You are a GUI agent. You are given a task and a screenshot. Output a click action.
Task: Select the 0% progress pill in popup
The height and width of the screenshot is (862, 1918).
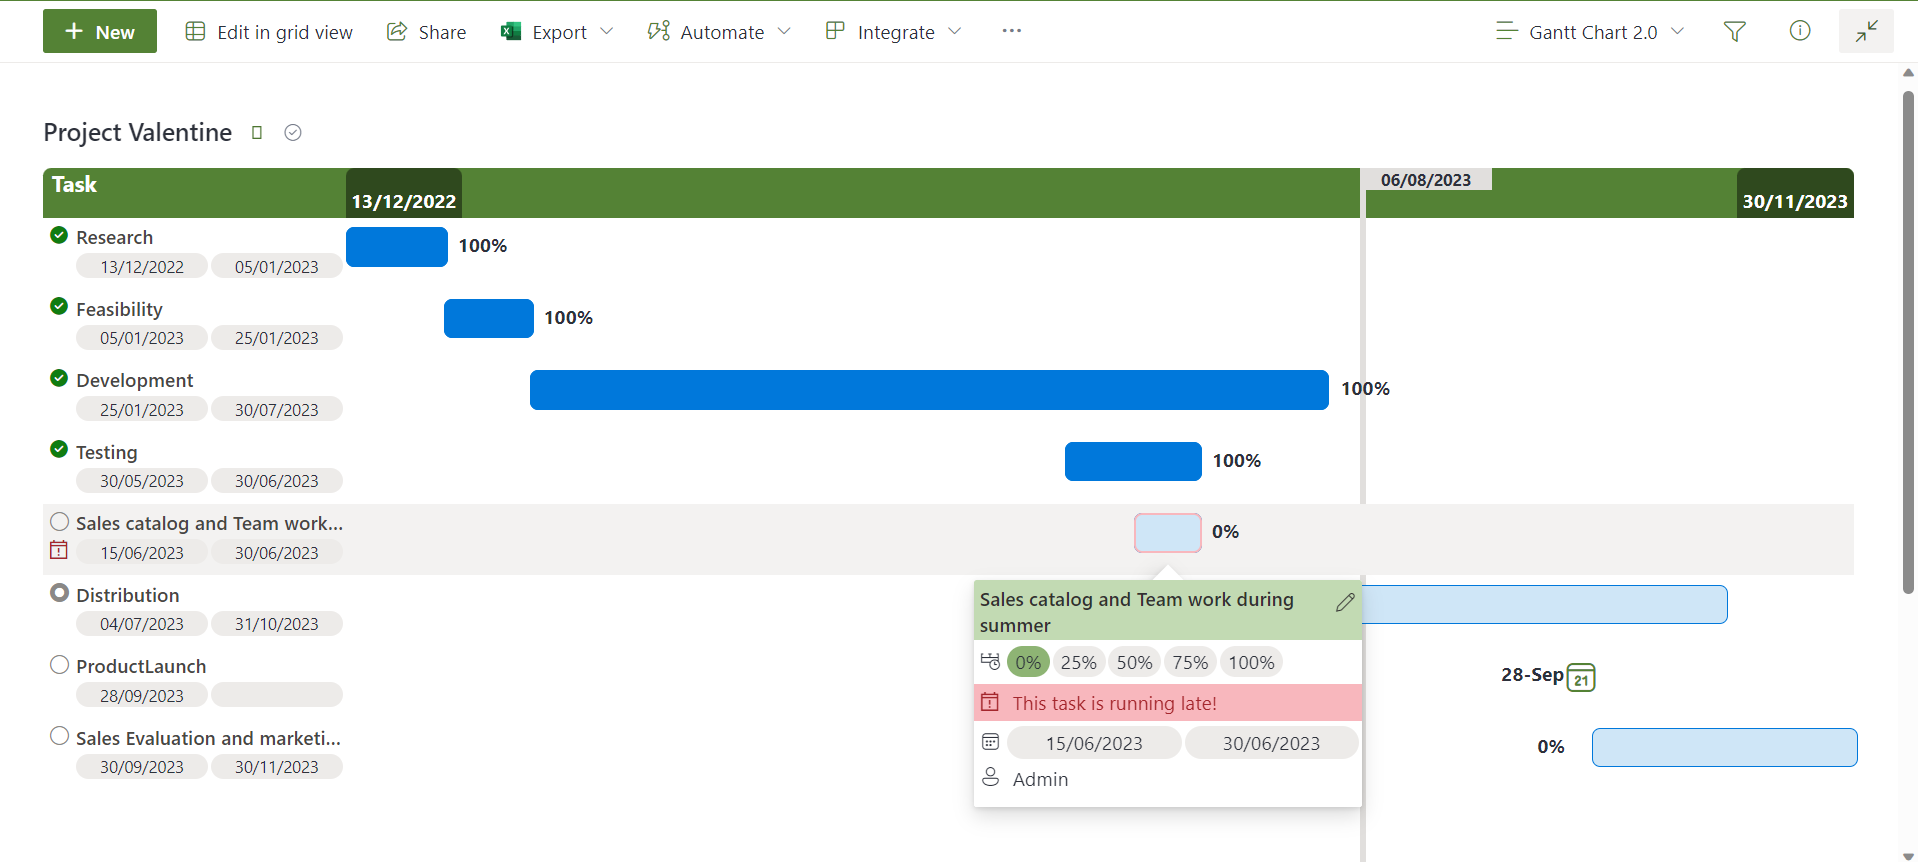tap(1028, 662)
